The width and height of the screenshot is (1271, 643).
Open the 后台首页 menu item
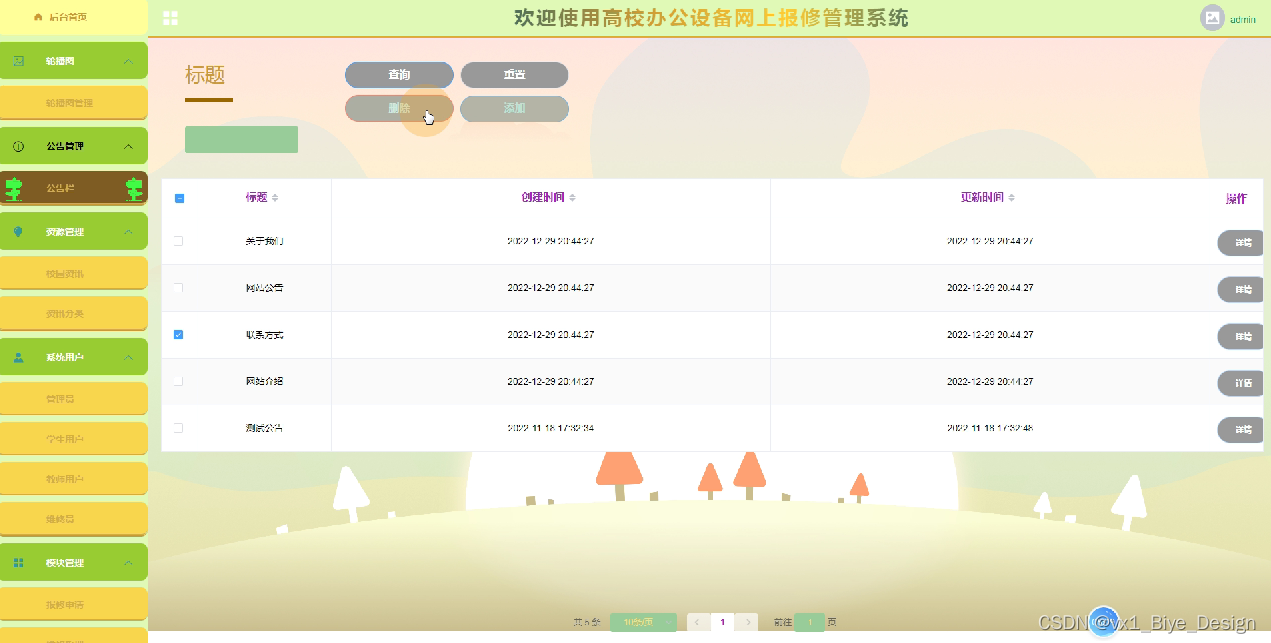pos(74,17)
